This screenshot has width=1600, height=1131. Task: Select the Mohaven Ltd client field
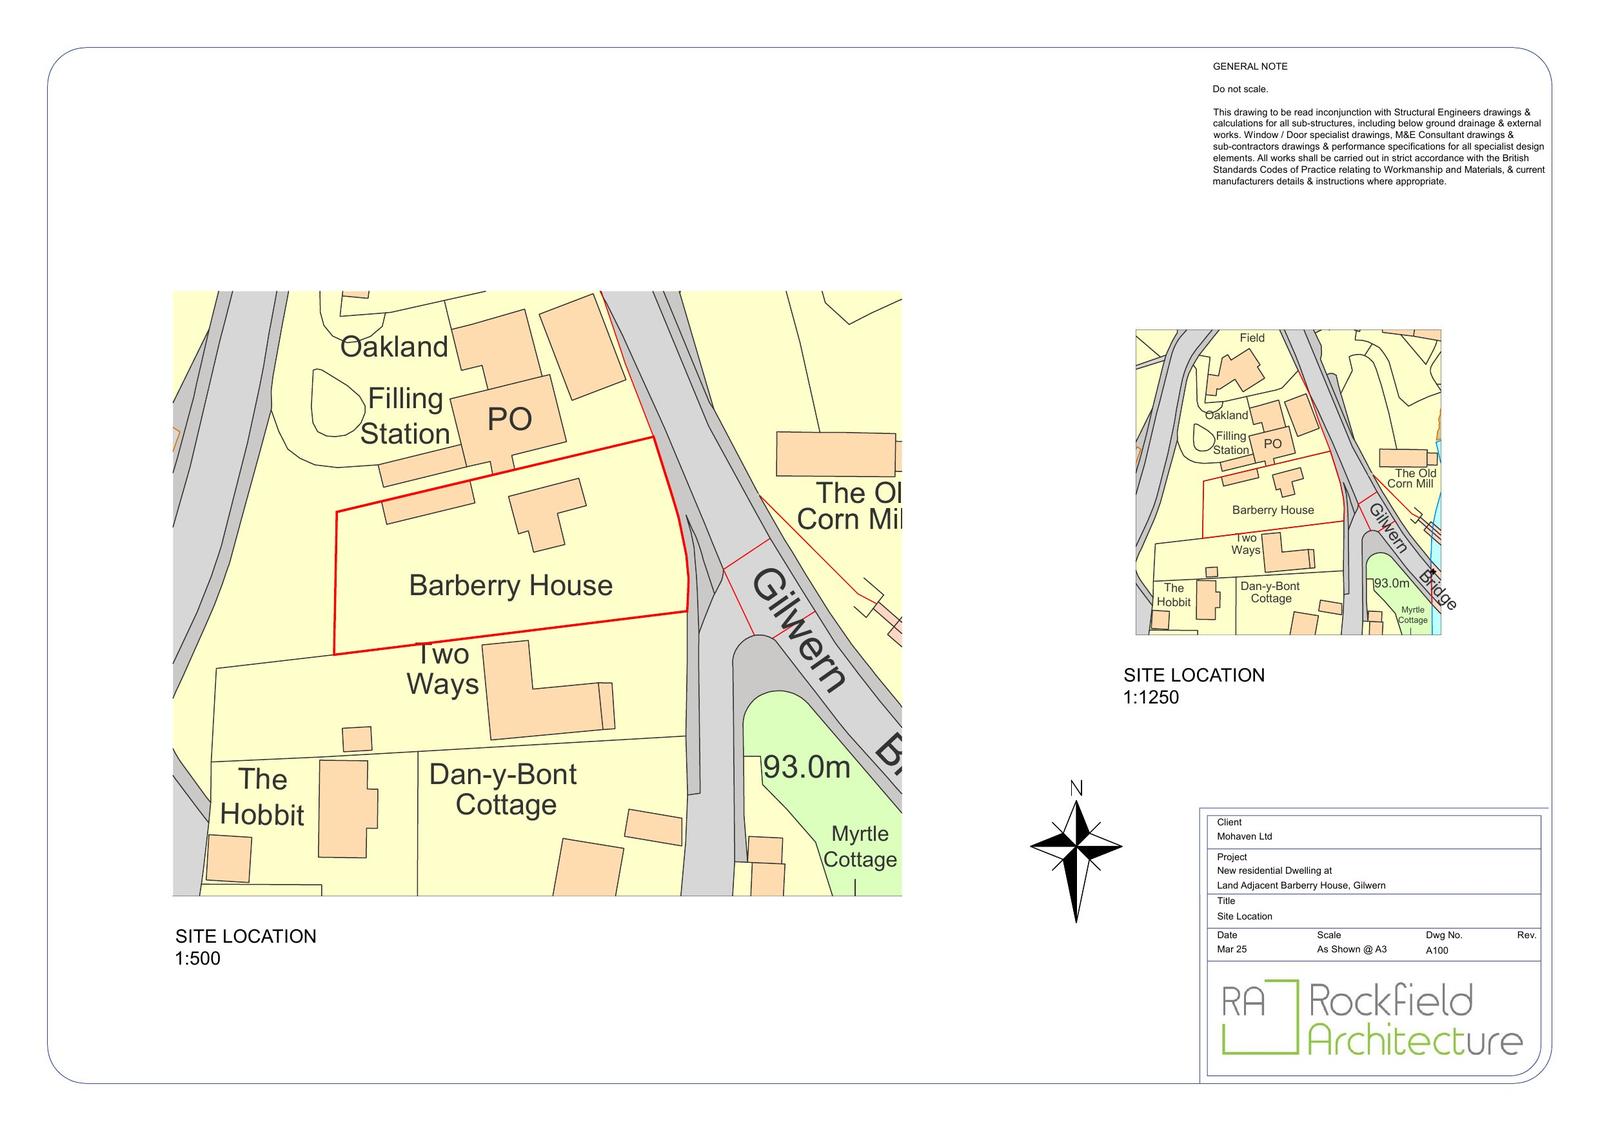[x=1244, y=837]
